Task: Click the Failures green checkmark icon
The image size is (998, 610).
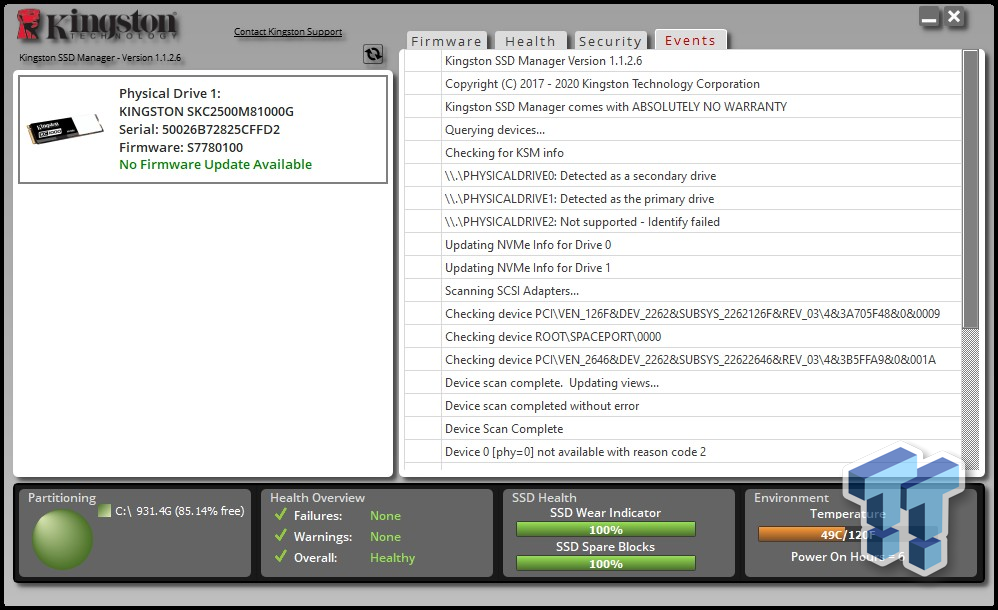Action: click(281, 514)
